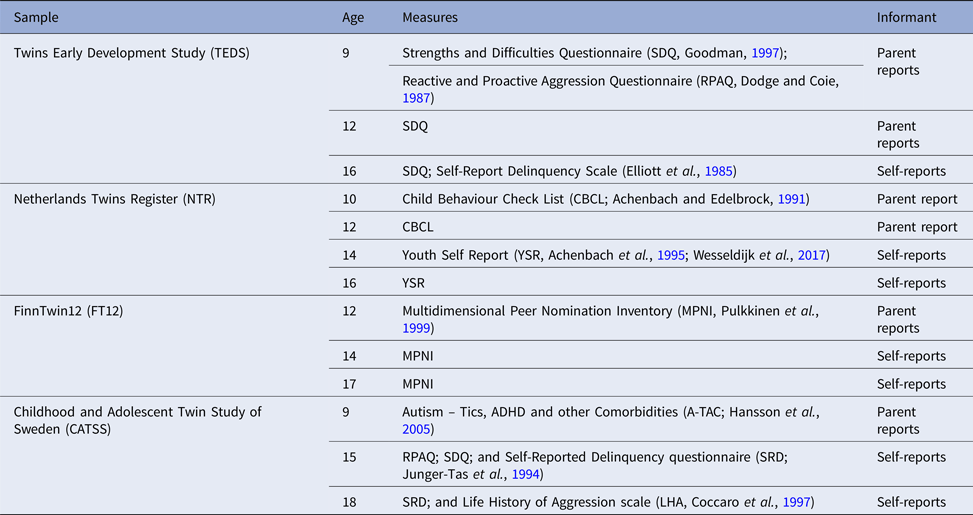Viewport: 973px width, 515px height.
Task: Select the Informant column header
Action: tap(906, 18)
